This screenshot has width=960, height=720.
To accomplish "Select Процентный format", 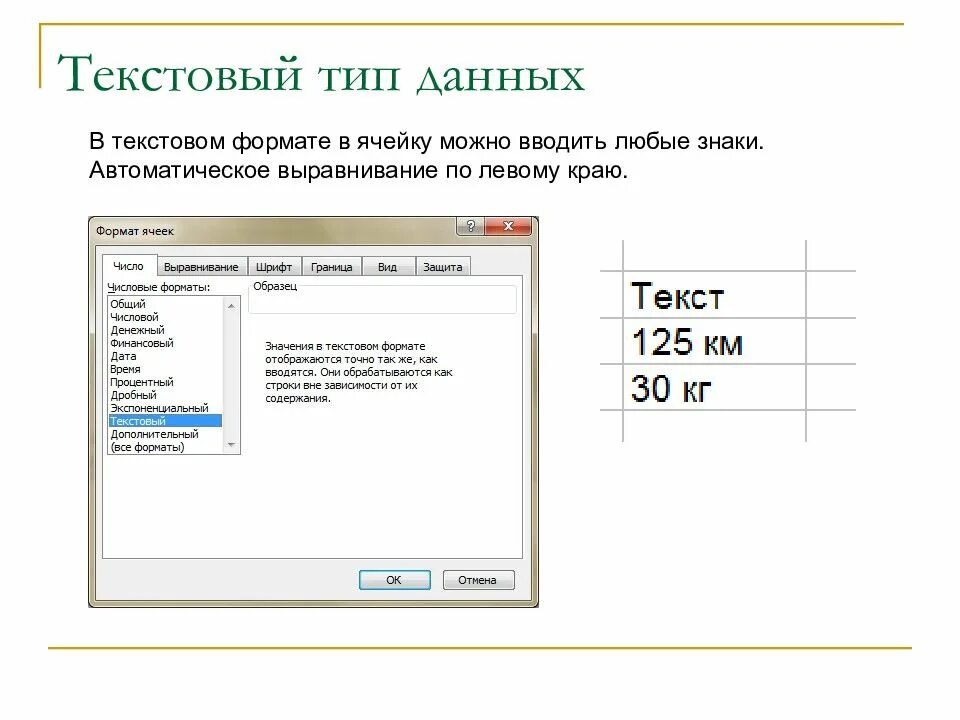I will pyautogui.click(x=165, y=382).
